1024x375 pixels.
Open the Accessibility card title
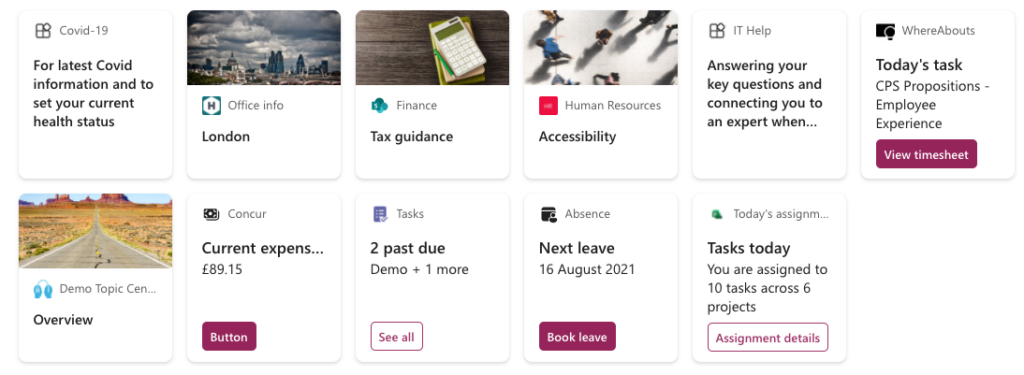577,137
